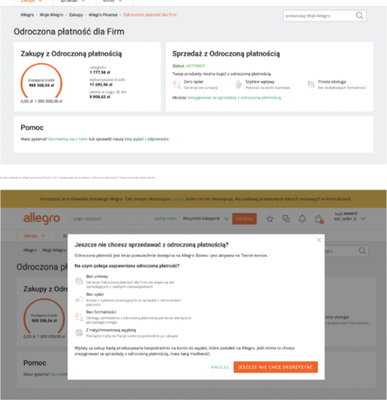Open the notifications bell icon
This screenshot has width=387, height=400.
tap(302, 219)
